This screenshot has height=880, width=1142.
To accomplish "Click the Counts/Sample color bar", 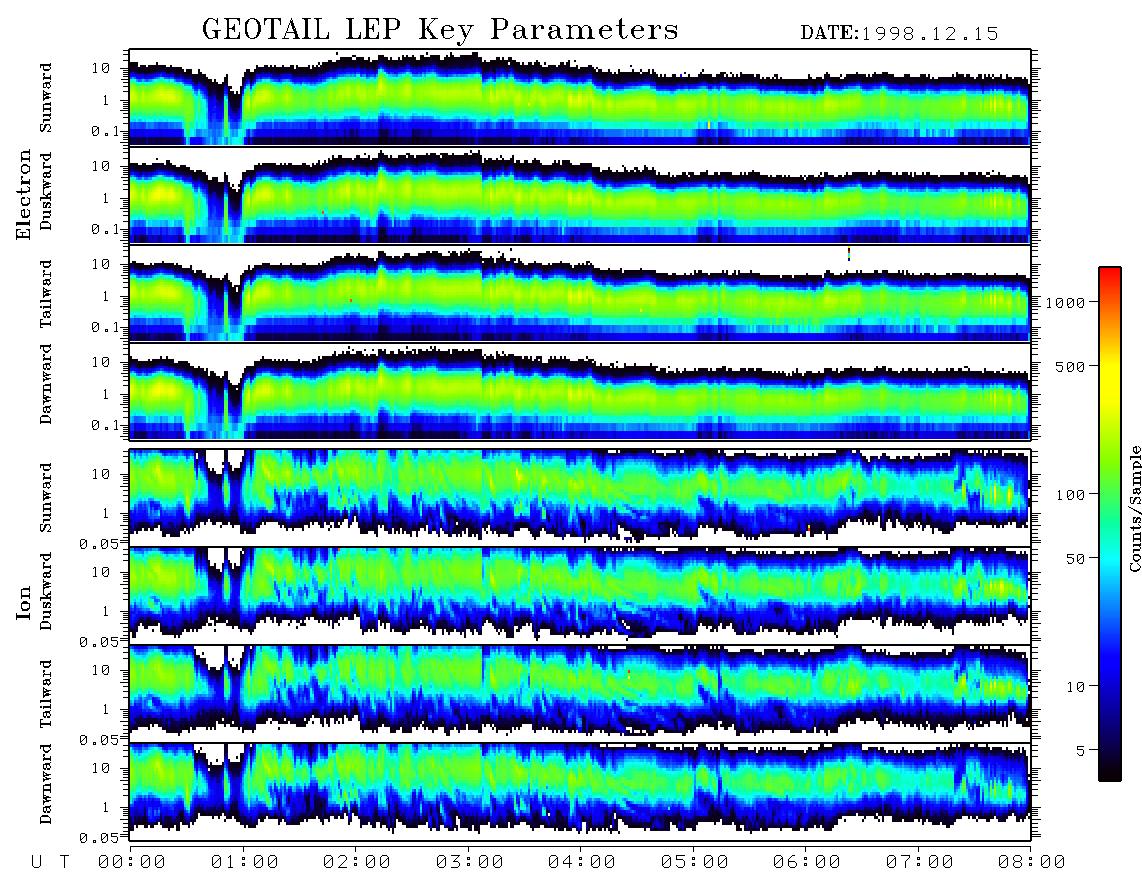I will click(x=1110, y=524).
